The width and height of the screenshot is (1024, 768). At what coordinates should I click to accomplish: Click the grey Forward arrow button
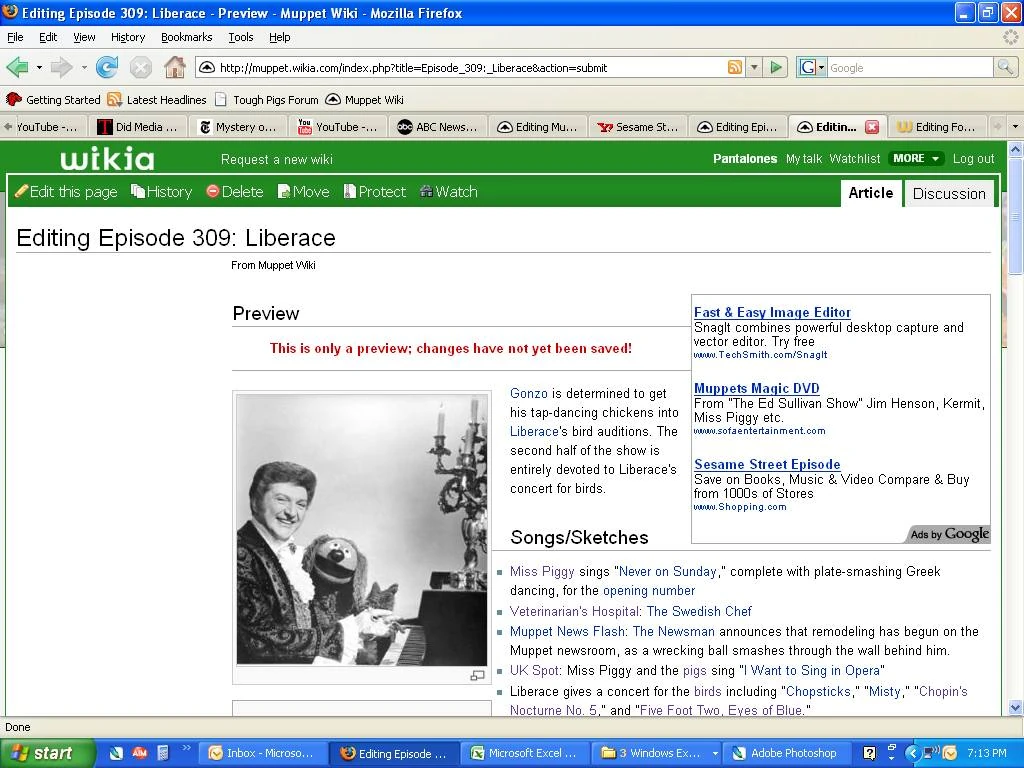61,67
